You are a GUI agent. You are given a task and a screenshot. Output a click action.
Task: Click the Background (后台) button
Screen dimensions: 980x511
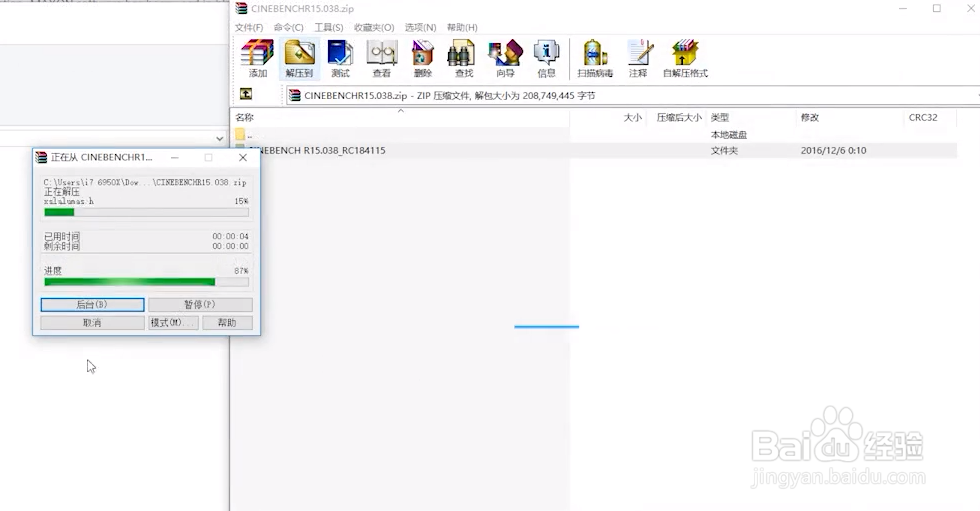[x=92, y=304]
